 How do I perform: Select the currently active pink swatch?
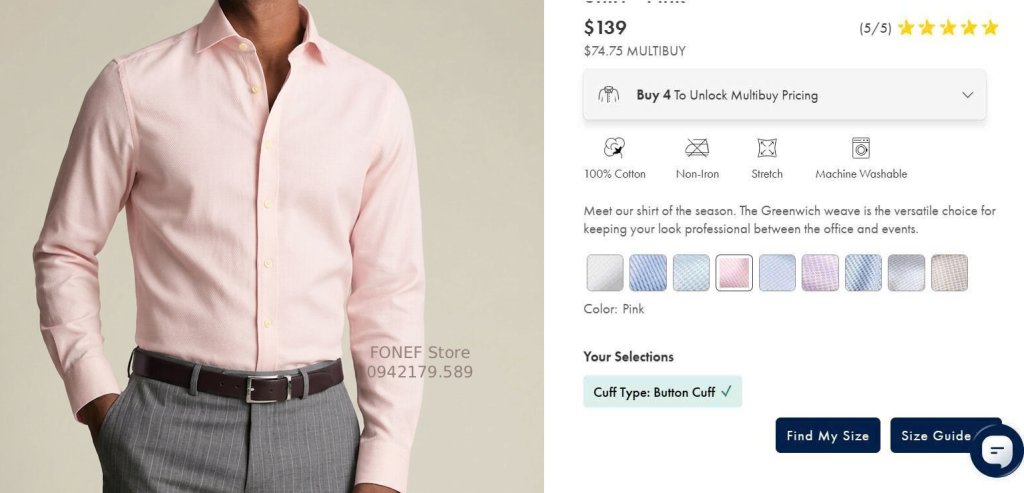coord(734,272)
